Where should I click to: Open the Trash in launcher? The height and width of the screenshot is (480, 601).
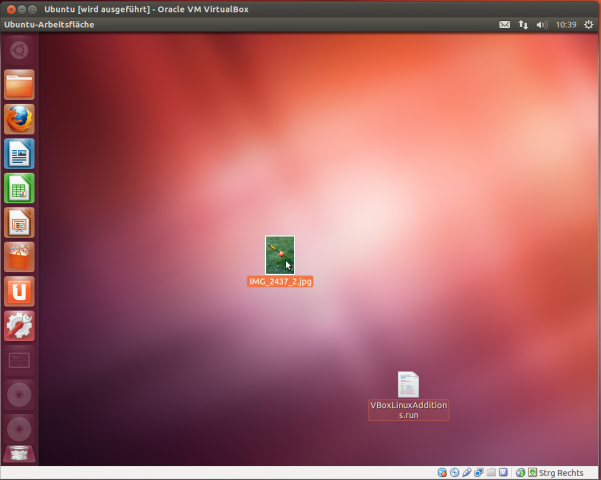pyautogui.click(x=19, y=453)
